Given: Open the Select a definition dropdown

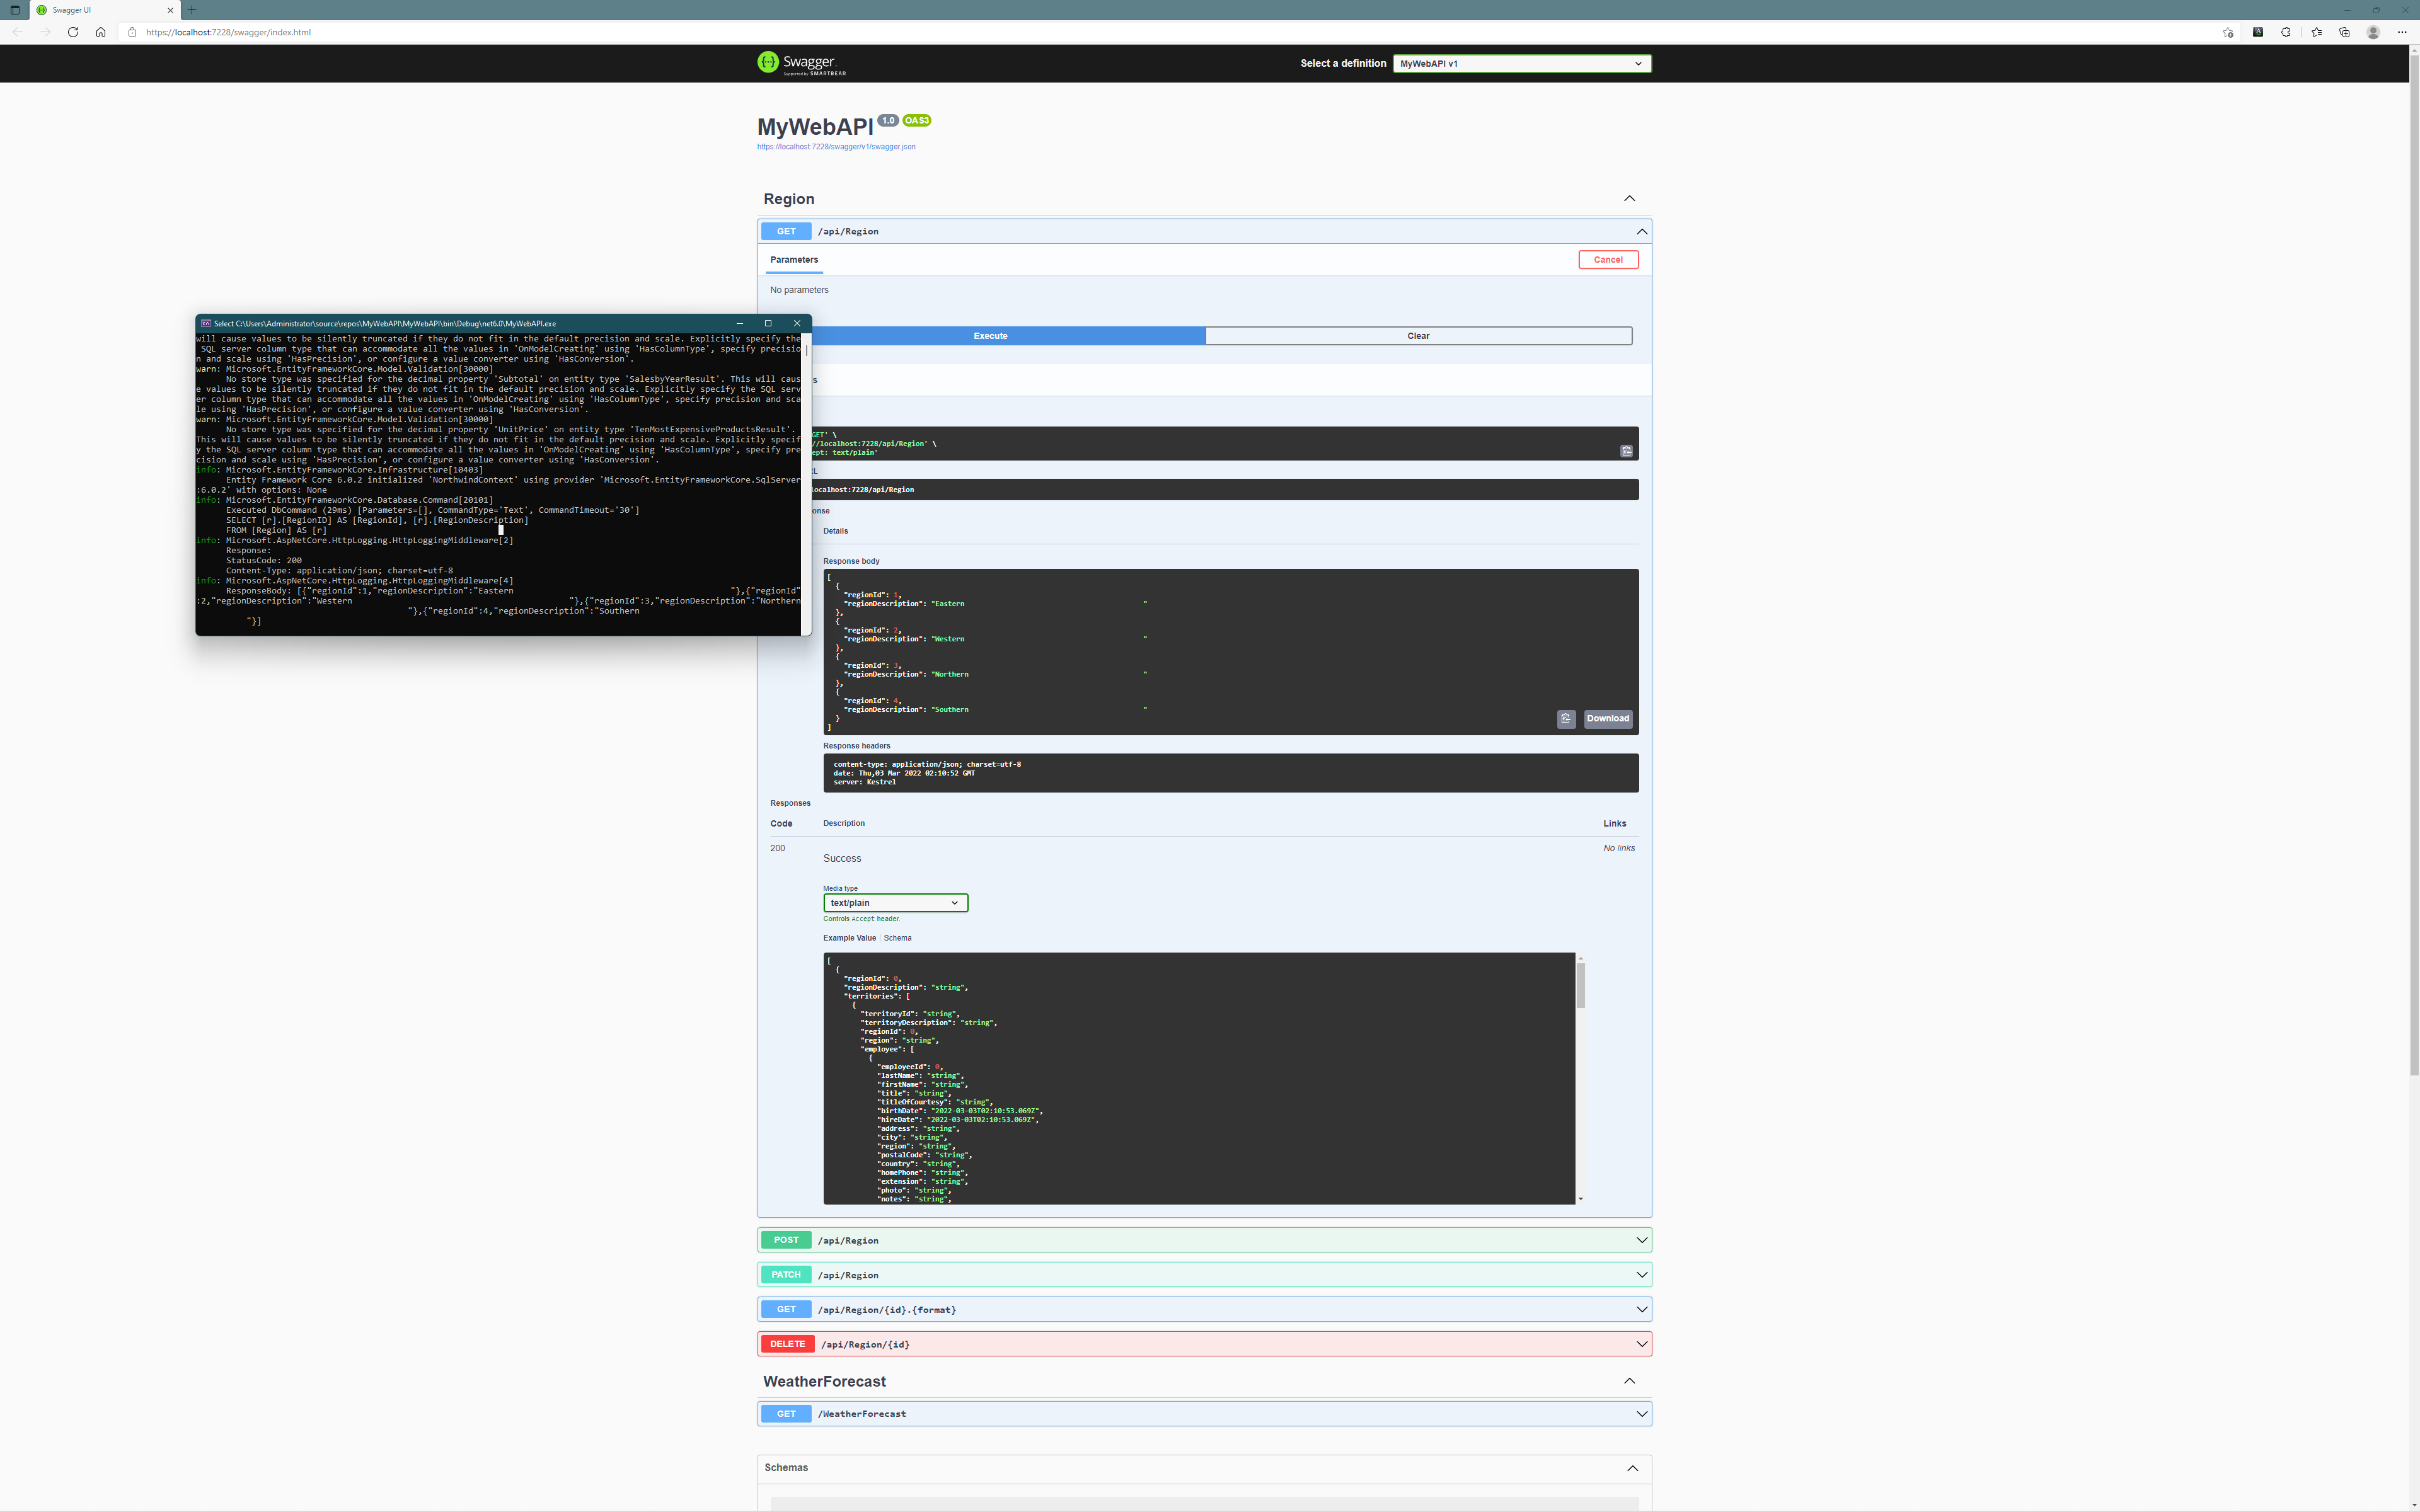Looking at the screenshot, I should pyautogui.click(x=1521, y=63).
